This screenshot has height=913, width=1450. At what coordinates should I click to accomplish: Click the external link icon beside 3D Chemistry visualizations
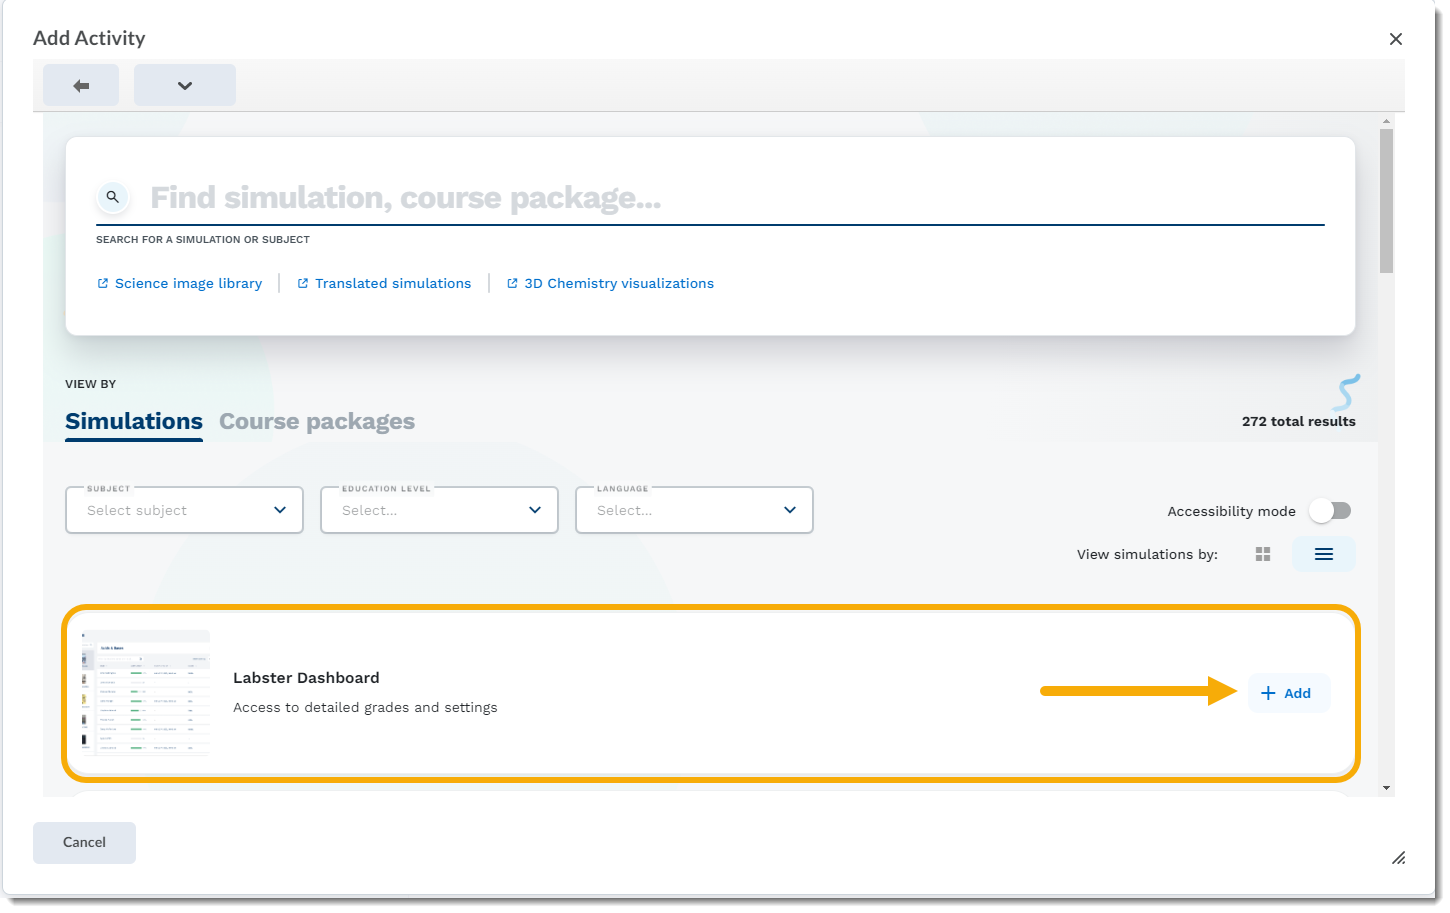click(x=512, y=283)
